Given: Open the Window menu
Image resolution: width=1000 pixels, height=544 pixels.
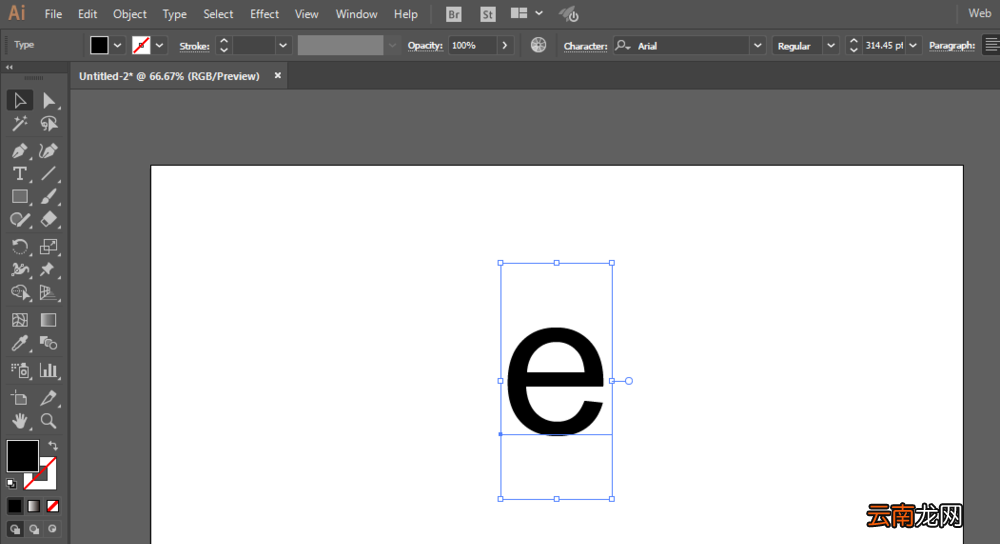Looking at the screenshot, I should click(x=357, y=14).
